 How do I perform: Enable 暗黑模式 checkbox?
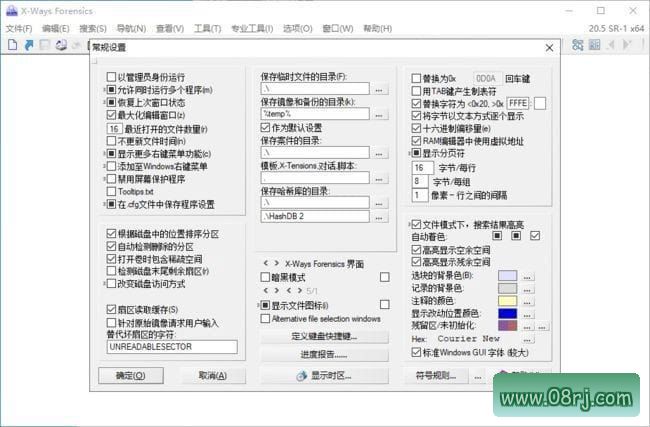tap(265, 277)
